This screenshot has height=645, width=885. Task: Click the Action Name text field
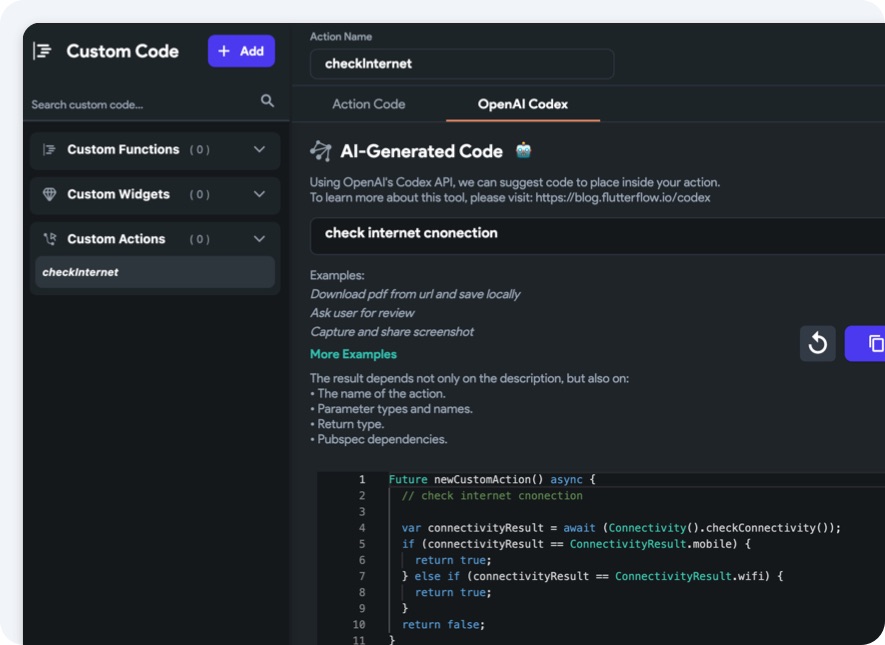click(462, 64)
